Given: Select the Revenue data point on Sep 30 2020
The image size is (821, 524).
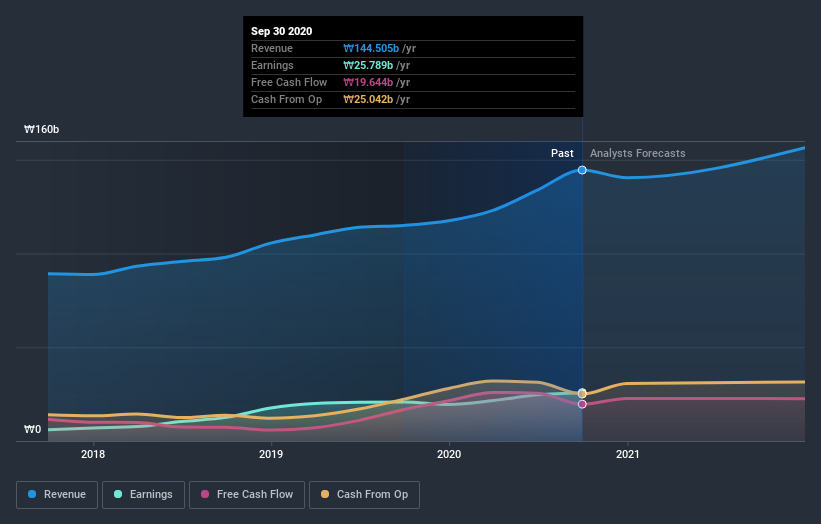Looking at the screenshot, I should click(582, 170).
